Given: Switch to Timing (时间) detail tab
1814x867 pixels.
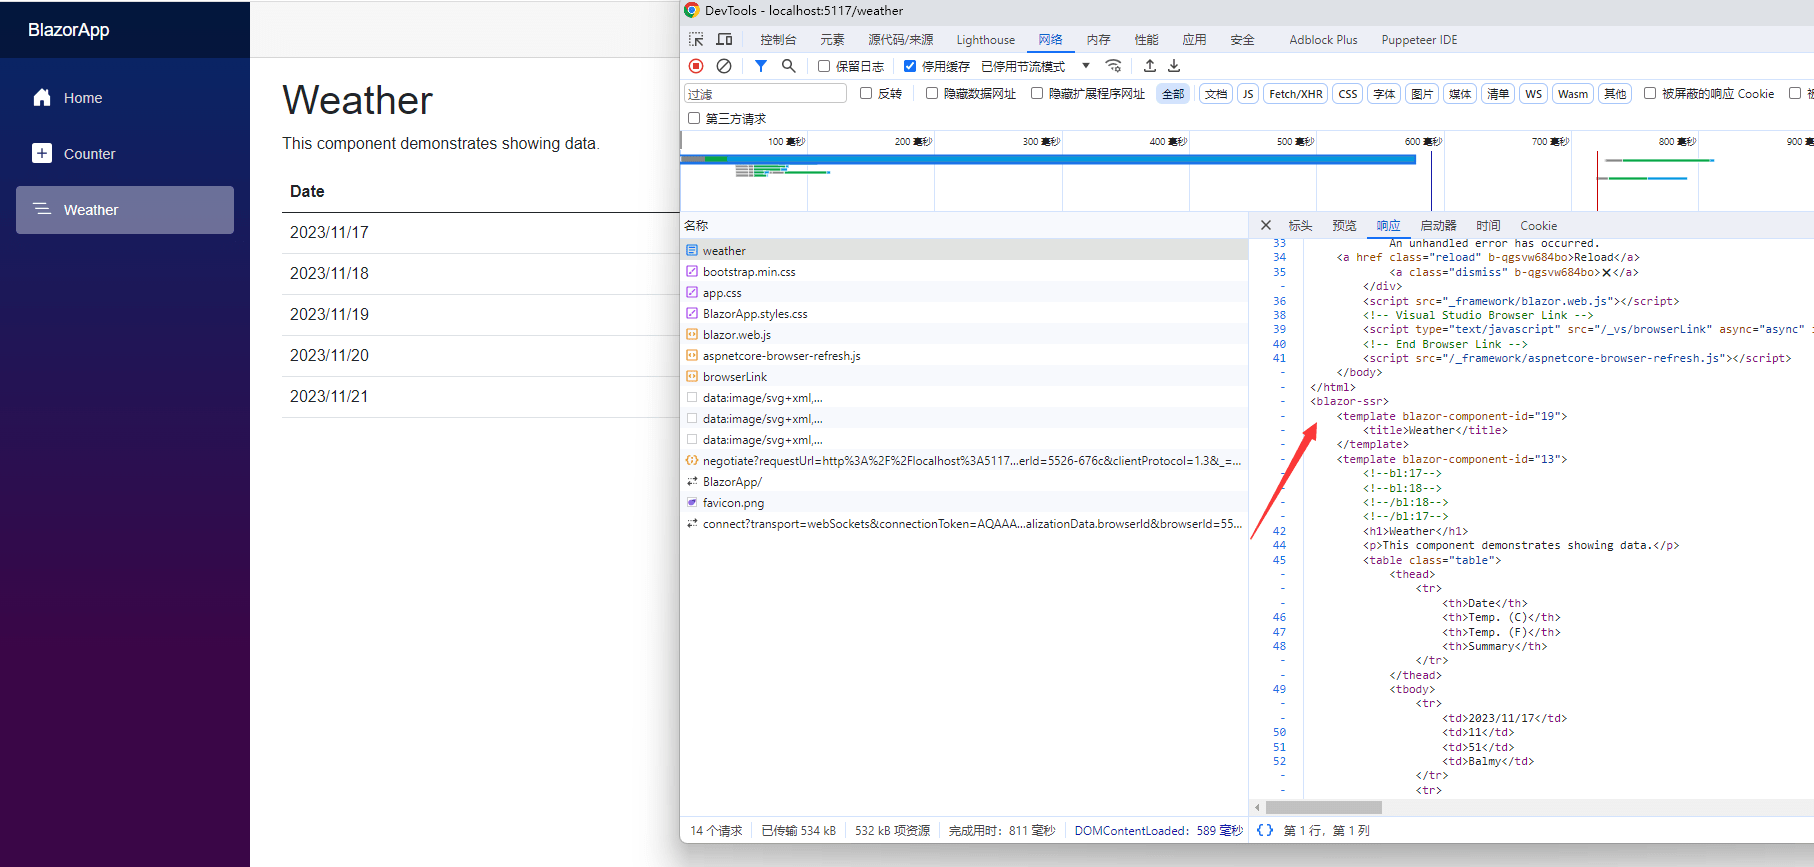Looking at the screenshot, I should [1488, 226].
